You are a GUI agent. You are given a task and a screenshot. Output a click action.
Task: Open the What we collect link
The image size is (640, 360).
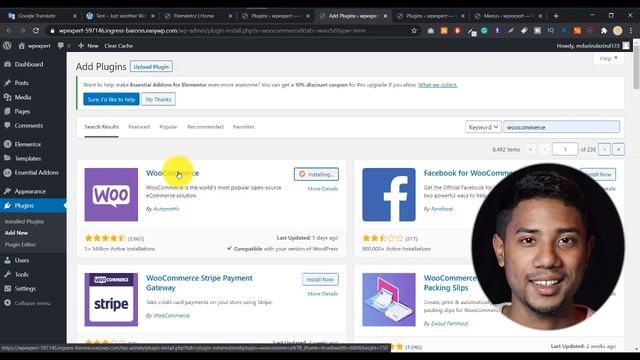(438, 85)
